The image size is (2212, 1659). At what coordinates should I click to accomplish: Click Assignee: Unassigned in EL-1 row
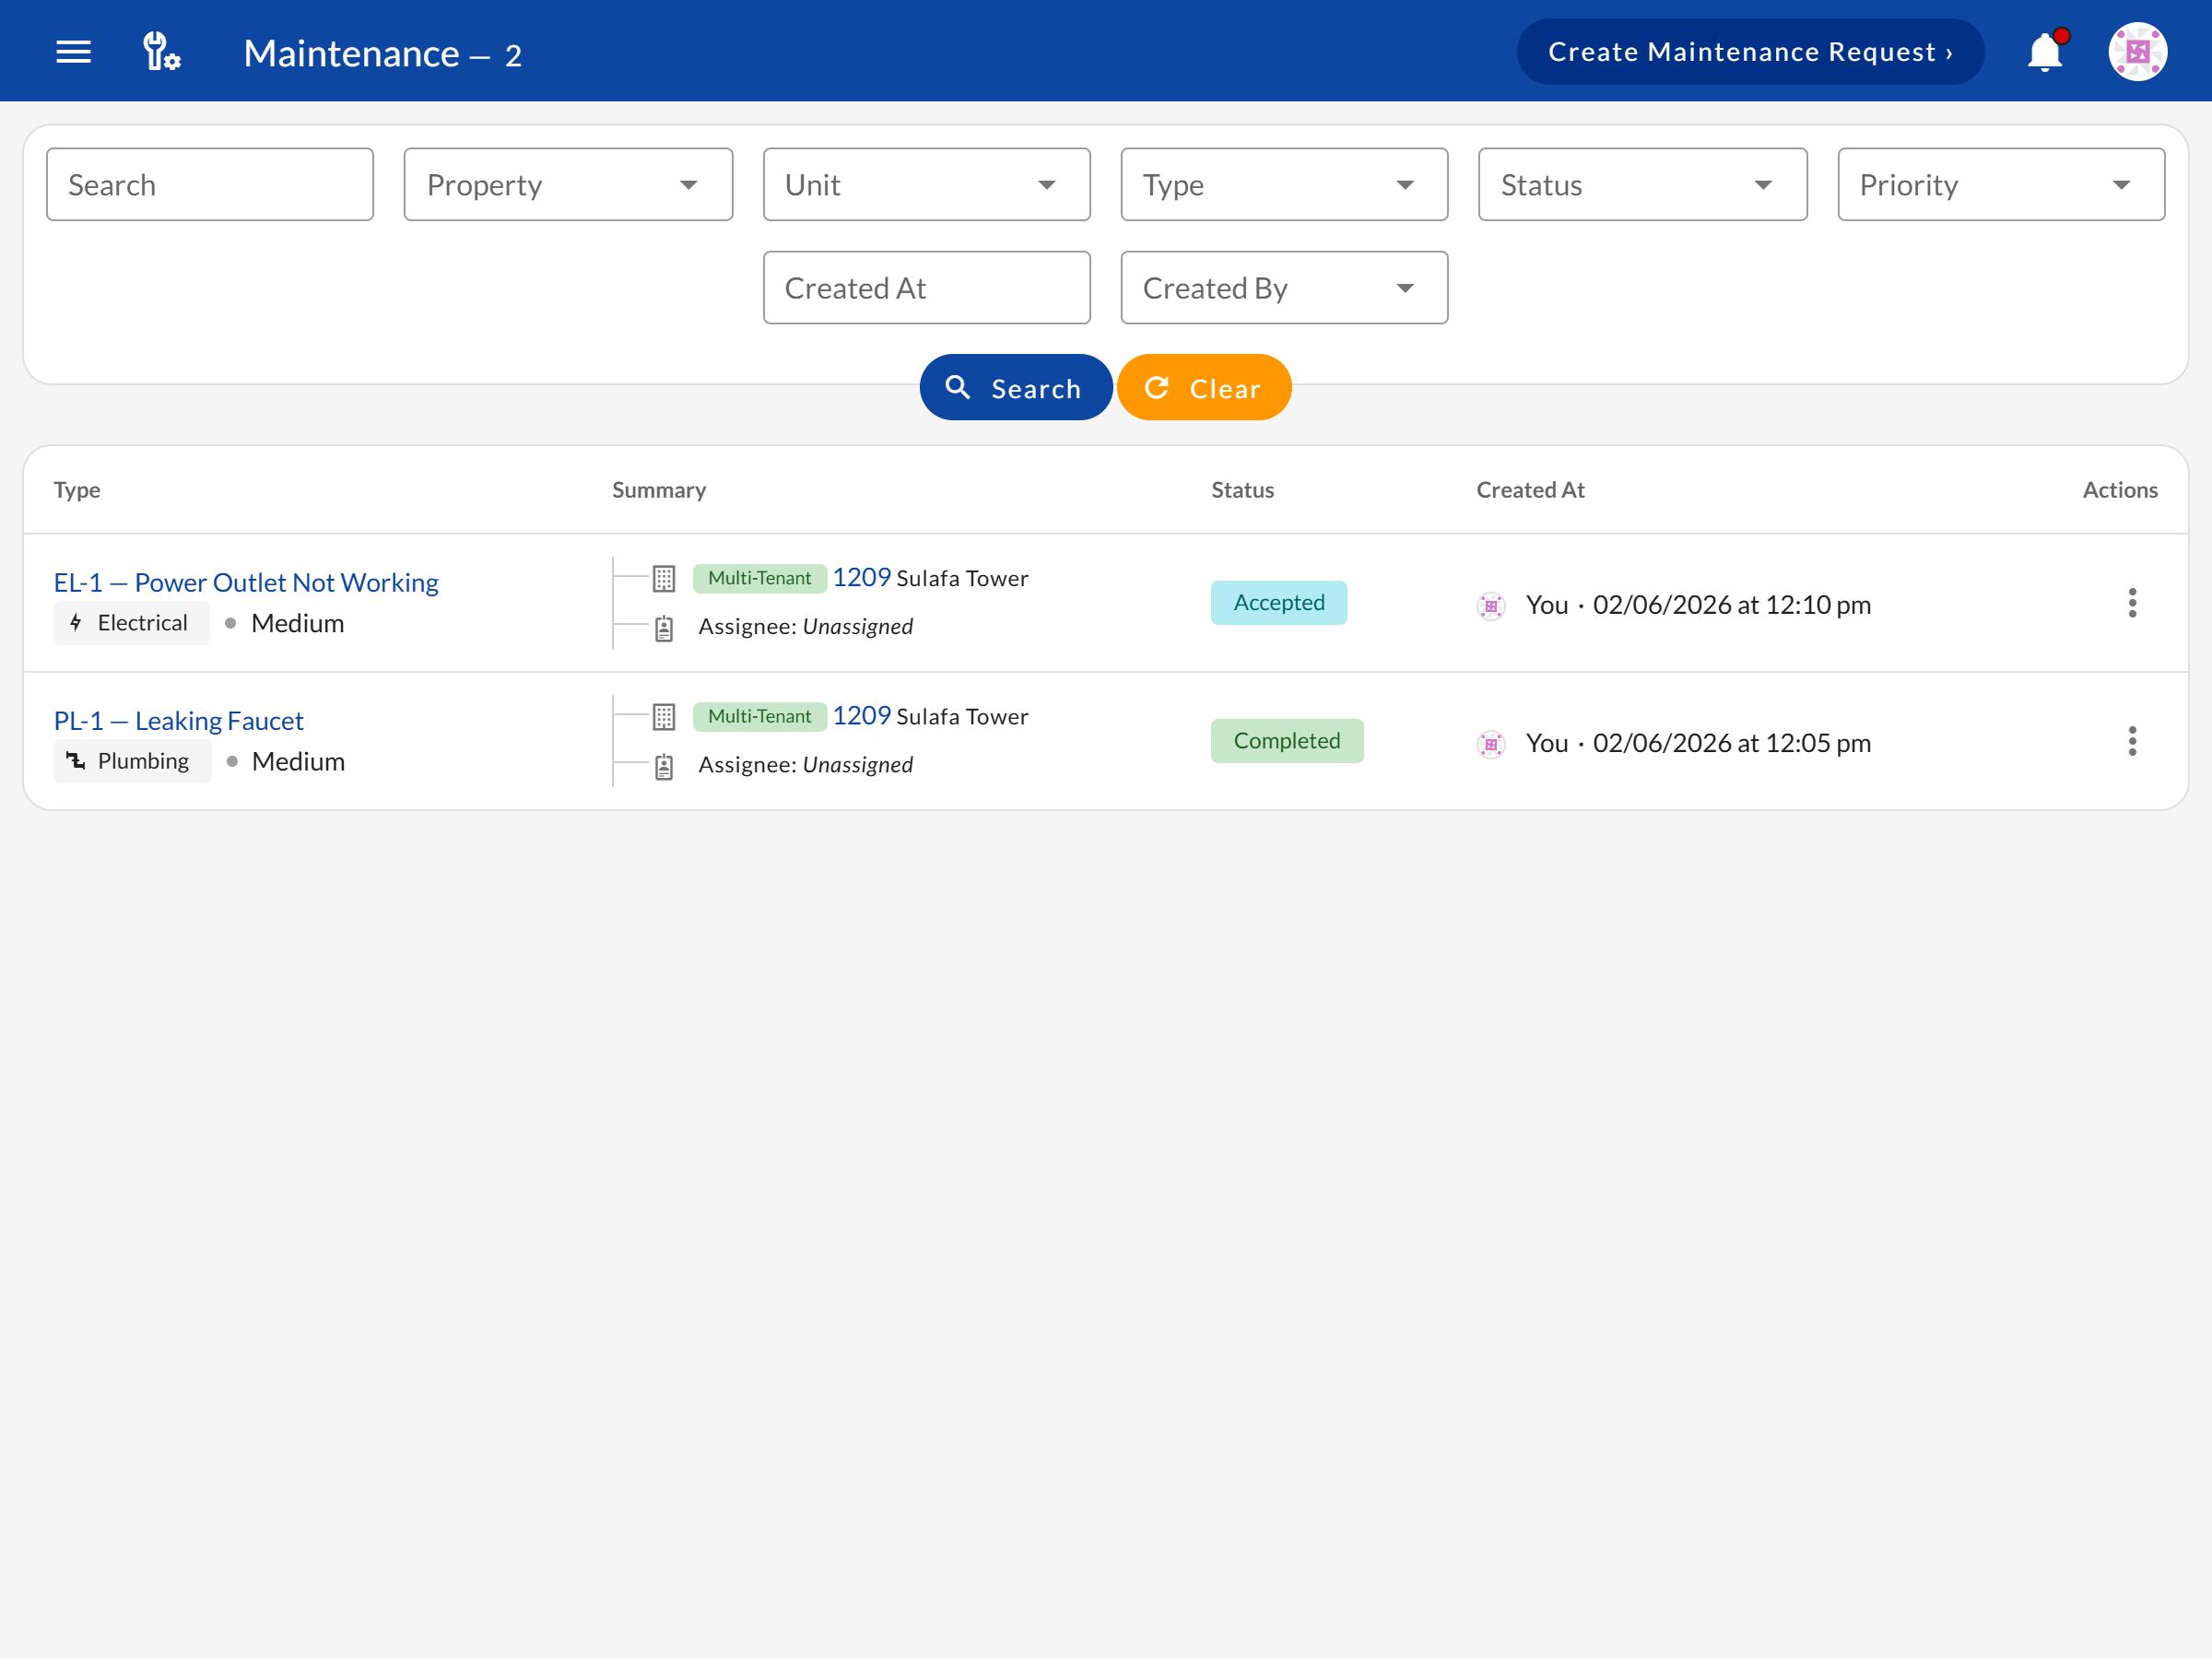[805, 626]
